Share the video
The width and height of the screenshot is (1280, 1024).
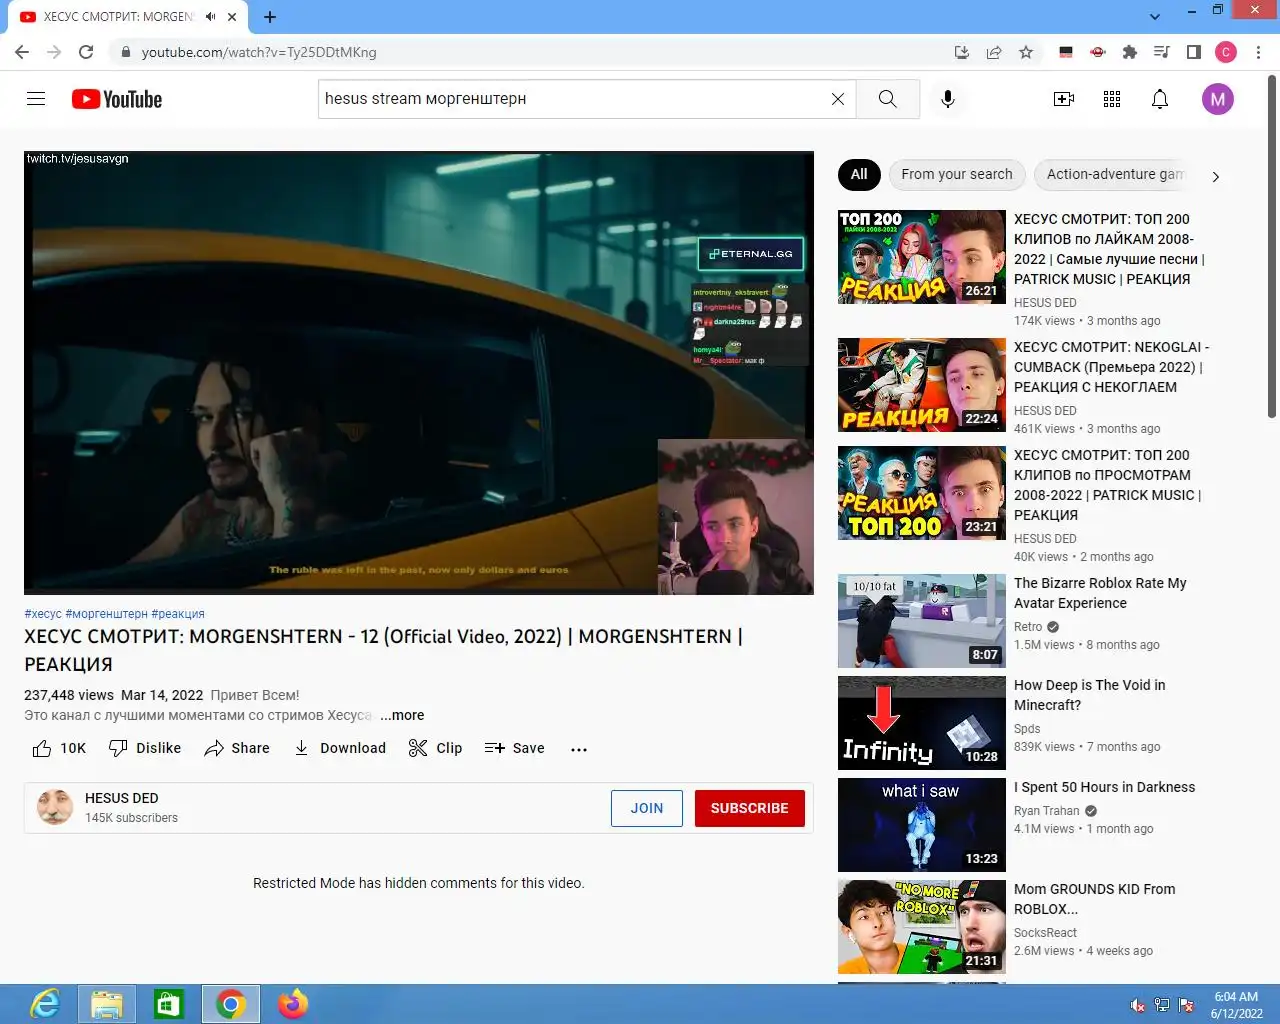[x=237, y=748]
